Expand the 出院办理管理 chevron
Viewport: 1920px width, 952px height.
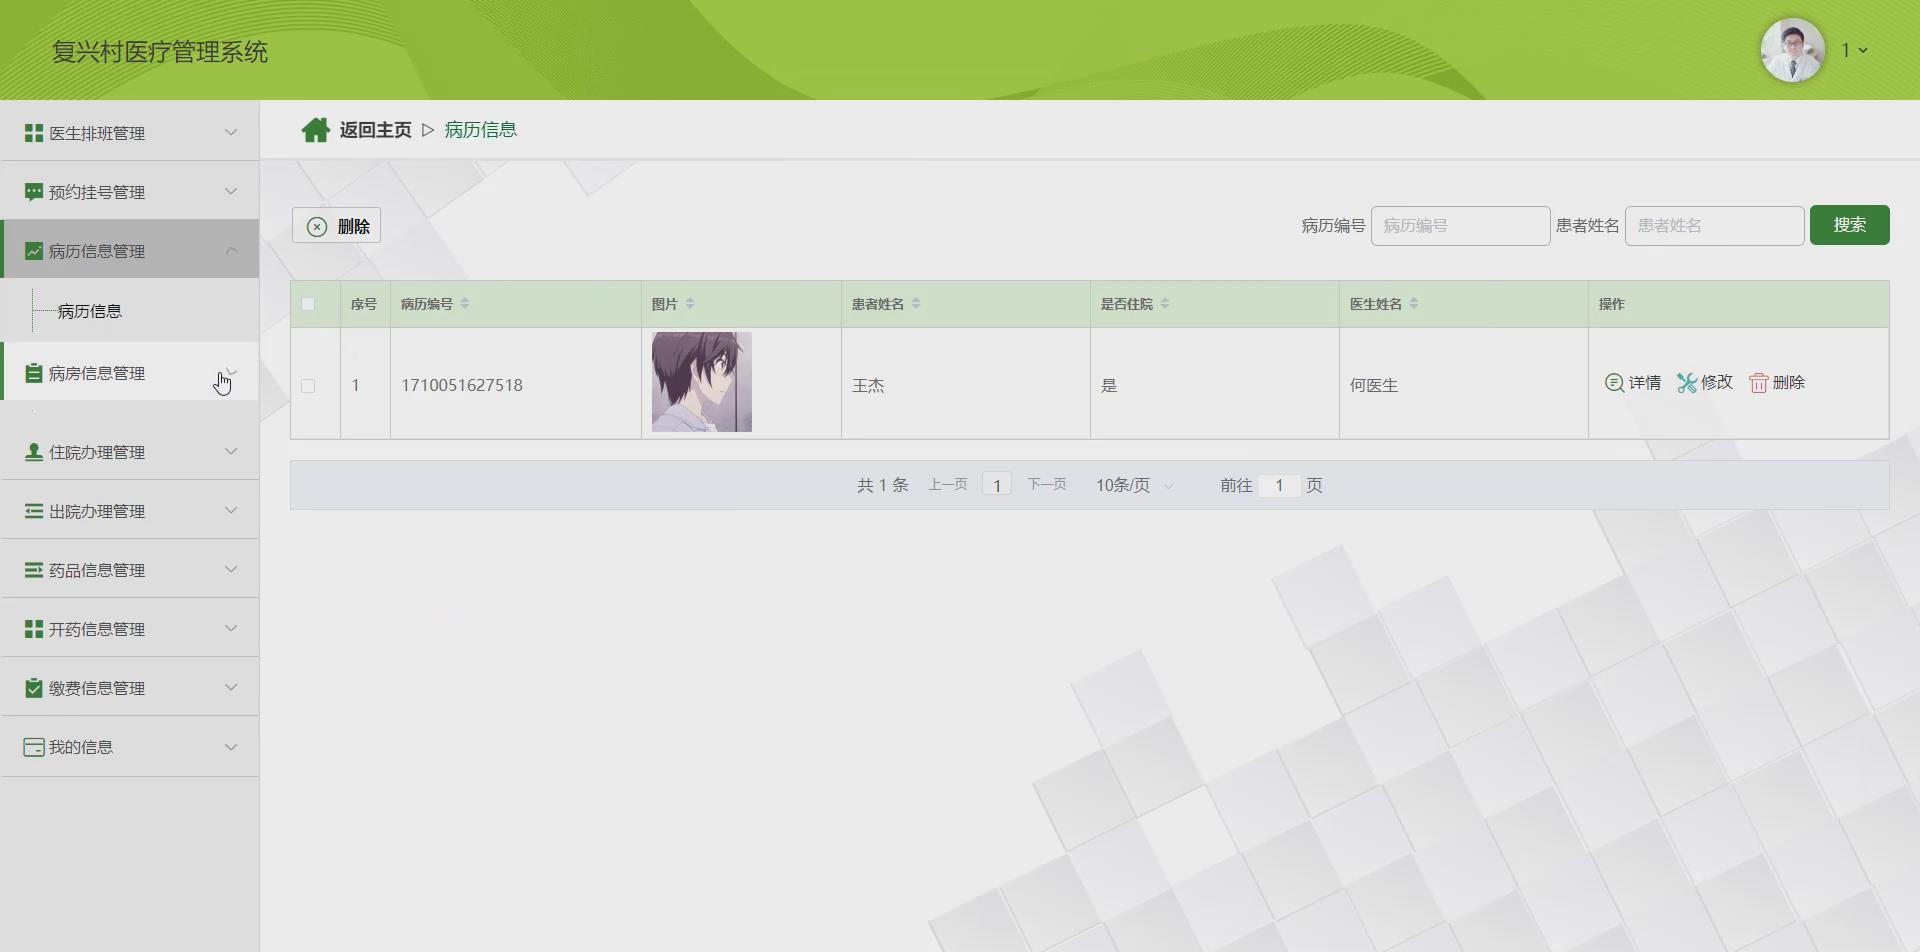coord(231,510)
